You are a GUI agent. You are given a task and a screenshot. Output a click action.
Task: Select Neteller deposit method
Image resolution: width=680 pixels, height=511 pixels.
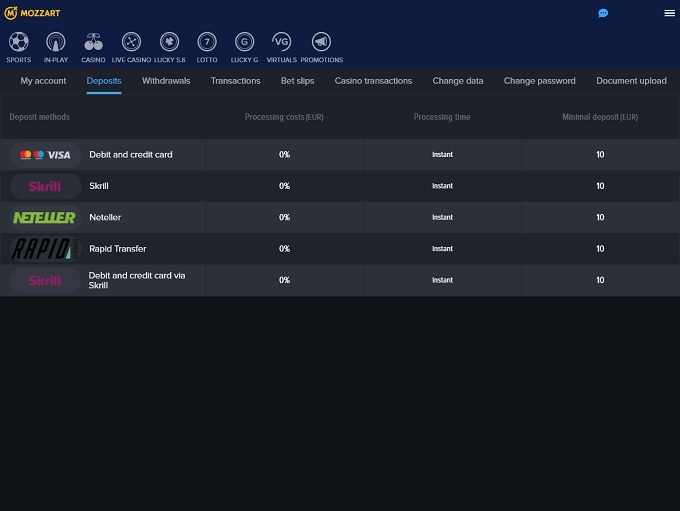coord(105,217)
